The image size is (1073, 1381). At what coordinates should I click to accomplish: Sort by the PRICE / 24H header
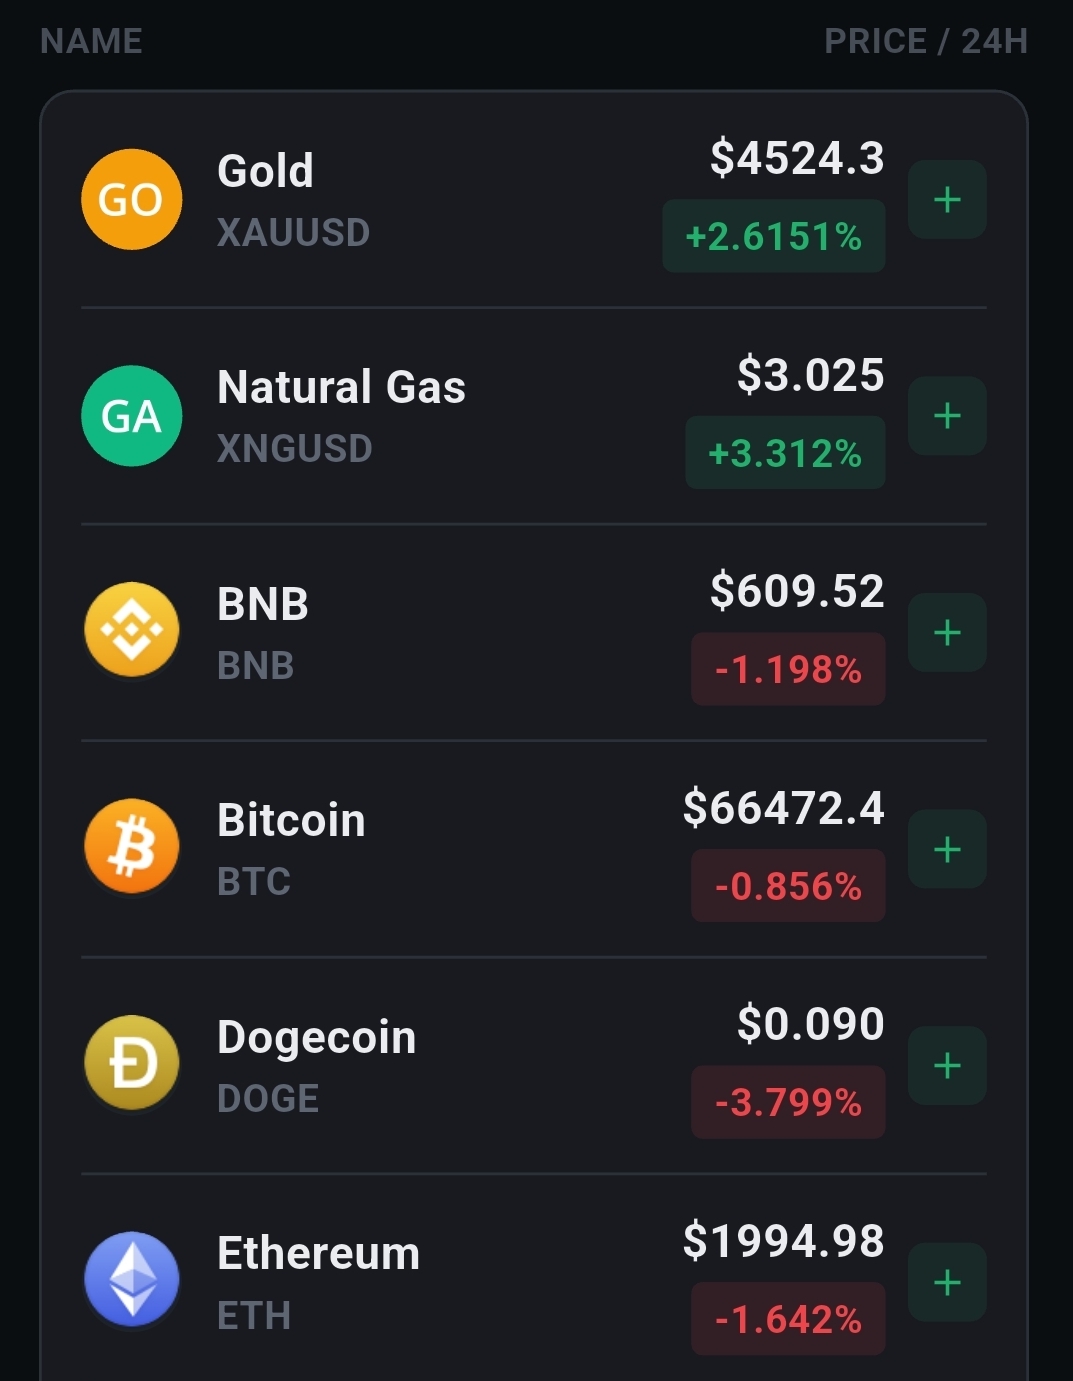tap(925, 41)
